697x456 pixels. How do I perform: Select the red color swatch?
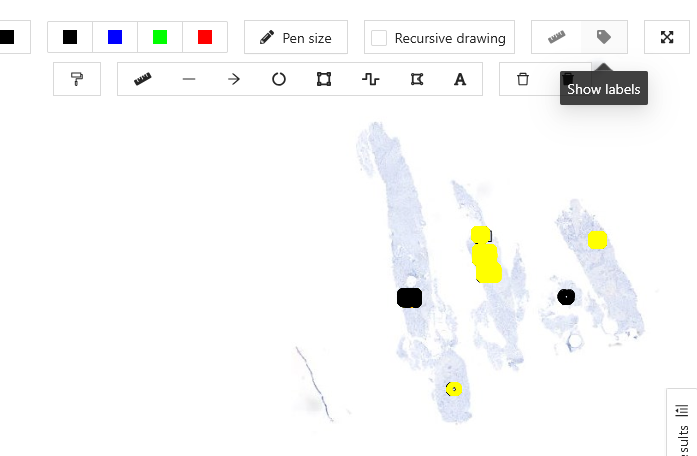(x=205, y=37)
